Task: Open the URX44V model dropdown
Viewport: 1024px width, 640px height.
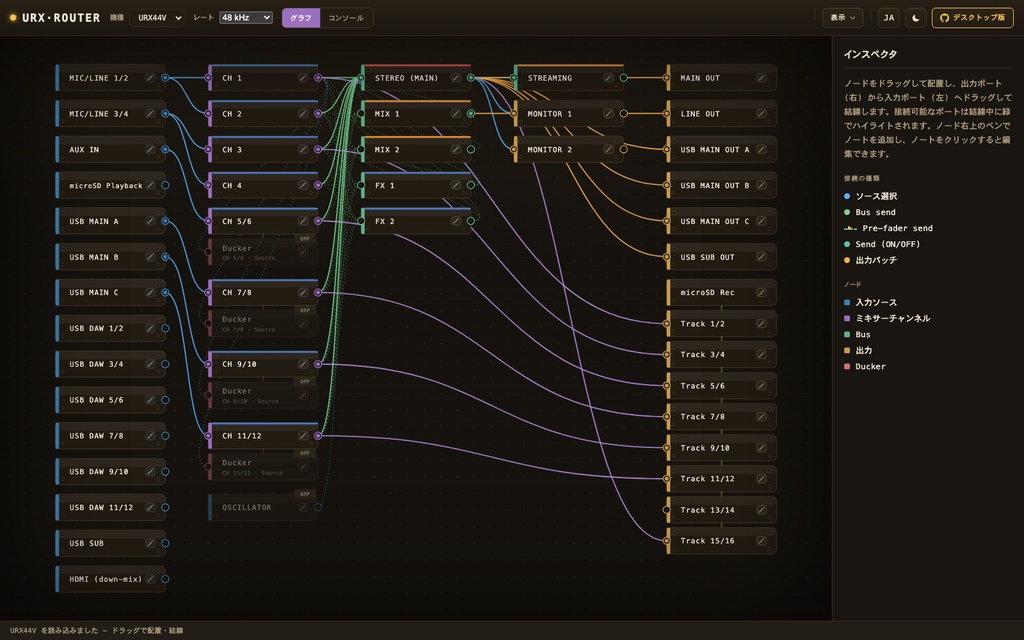Action: pos(157,18)
